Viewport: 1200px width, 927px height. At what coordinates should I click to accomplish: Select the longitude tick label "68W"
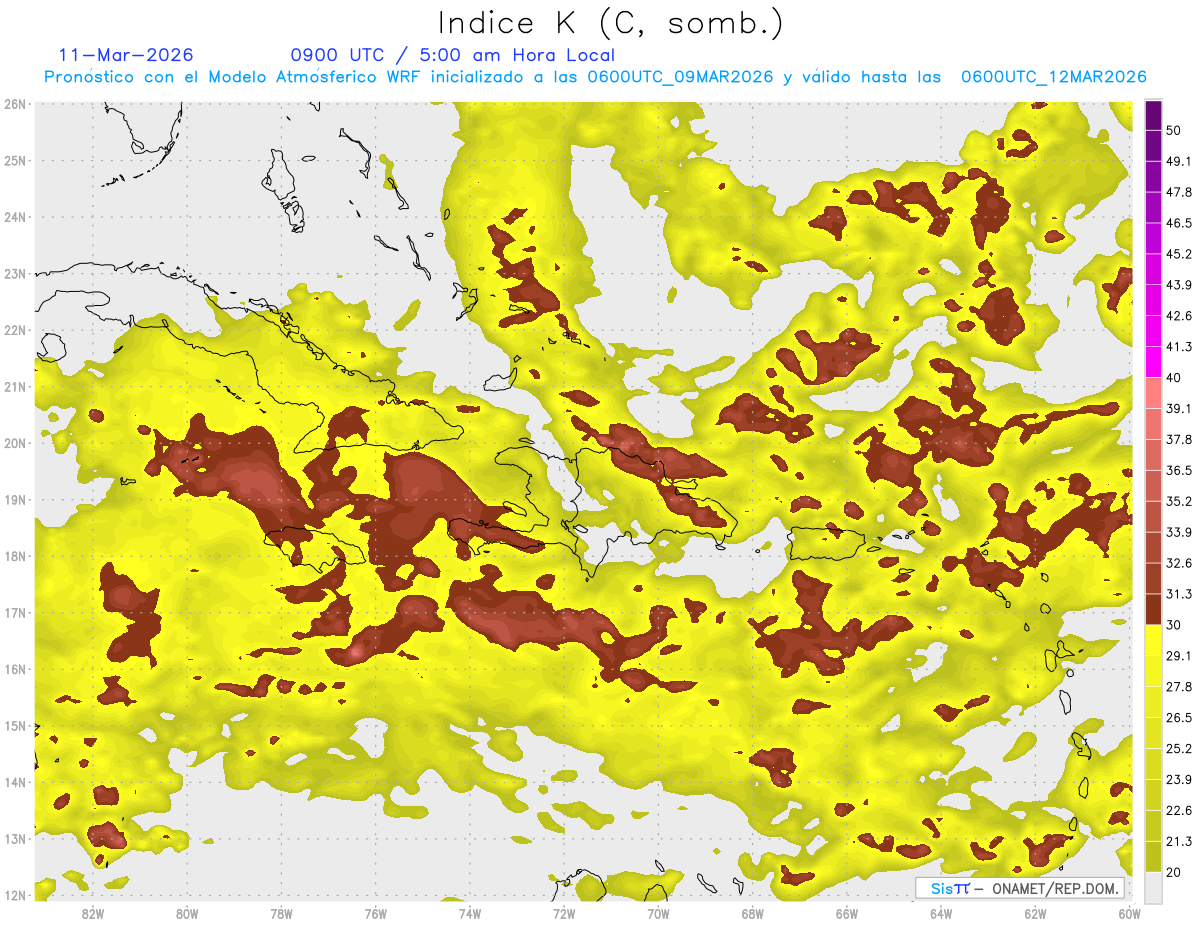pyautogui.click(x=753, y=914)
